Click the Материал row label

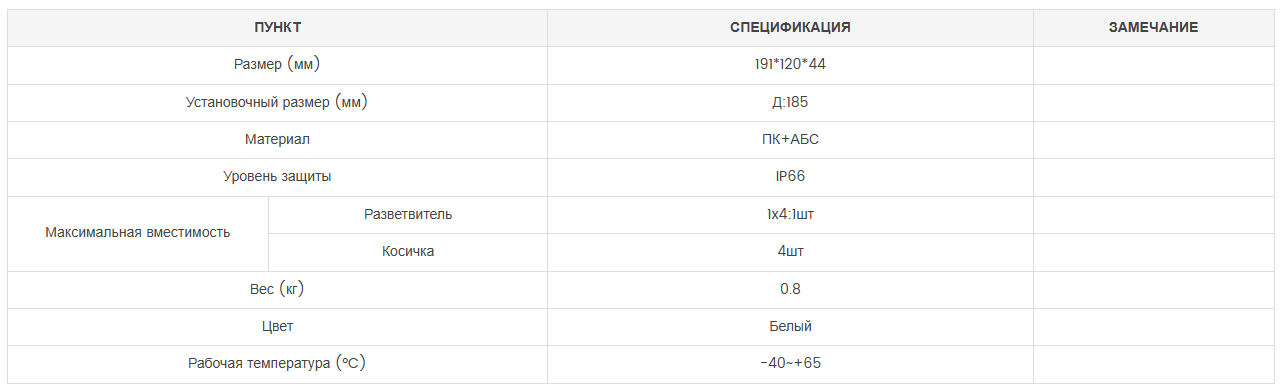pos(277,140)
